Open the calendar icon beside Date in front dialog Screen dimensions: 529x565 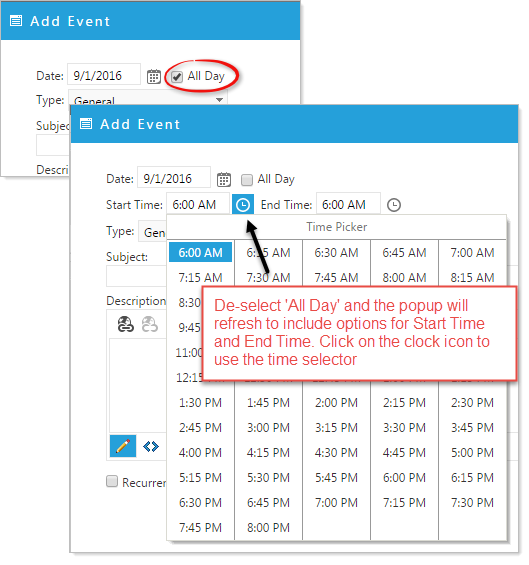click(x=224, y=179)
